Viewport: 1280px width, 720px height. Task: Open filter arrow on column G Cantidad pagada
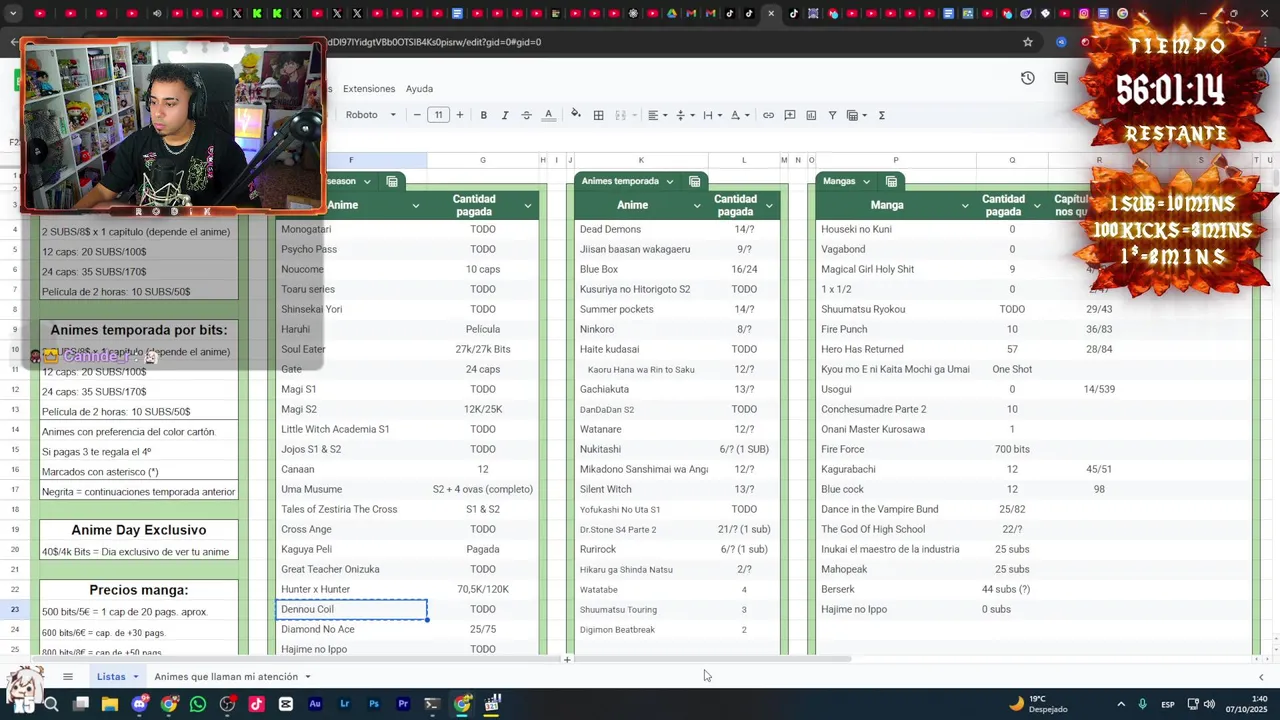(527, 206)
